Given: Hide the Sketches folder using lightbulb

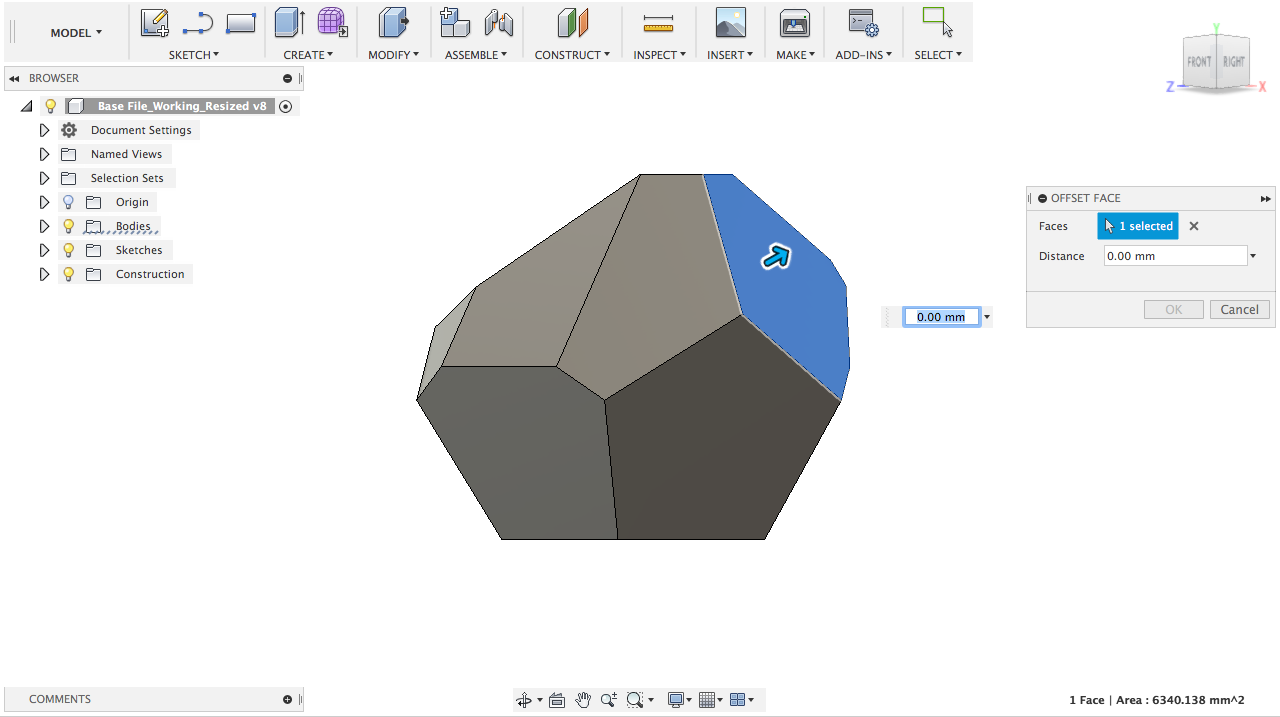Looking at the screenshot, I should coord(69,250).
